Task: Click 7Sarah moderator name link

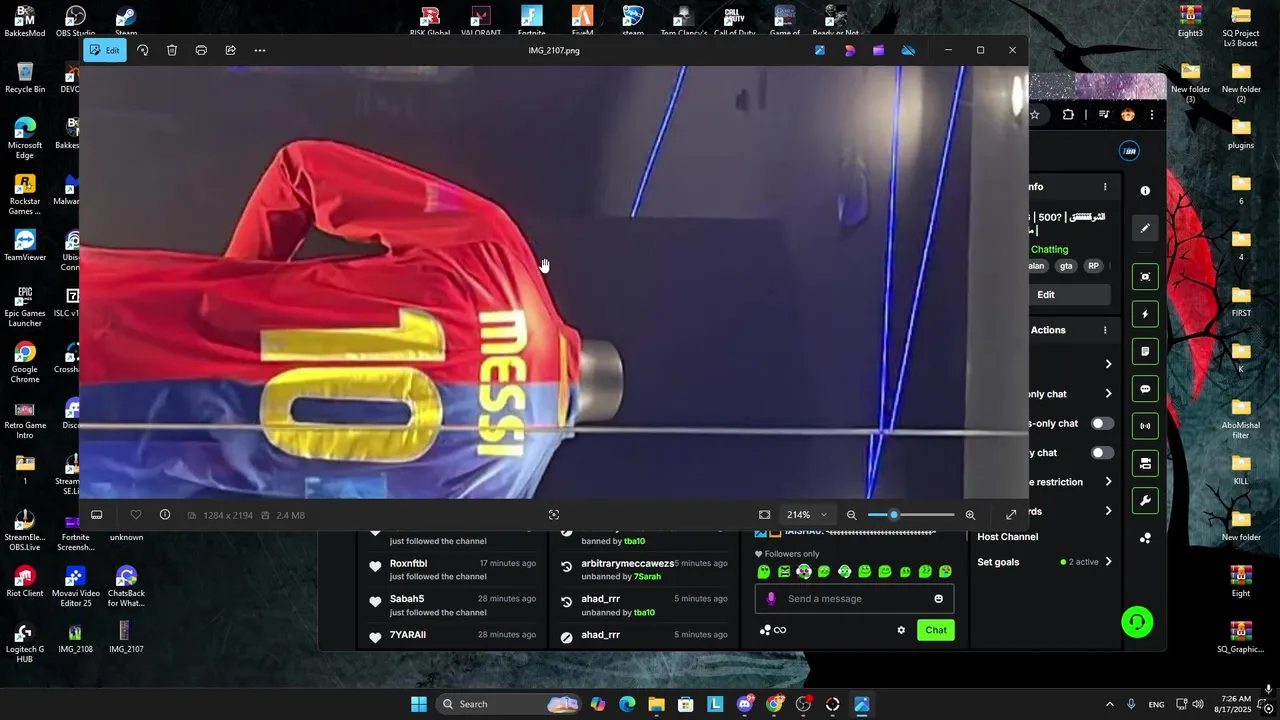Action: 647,577
